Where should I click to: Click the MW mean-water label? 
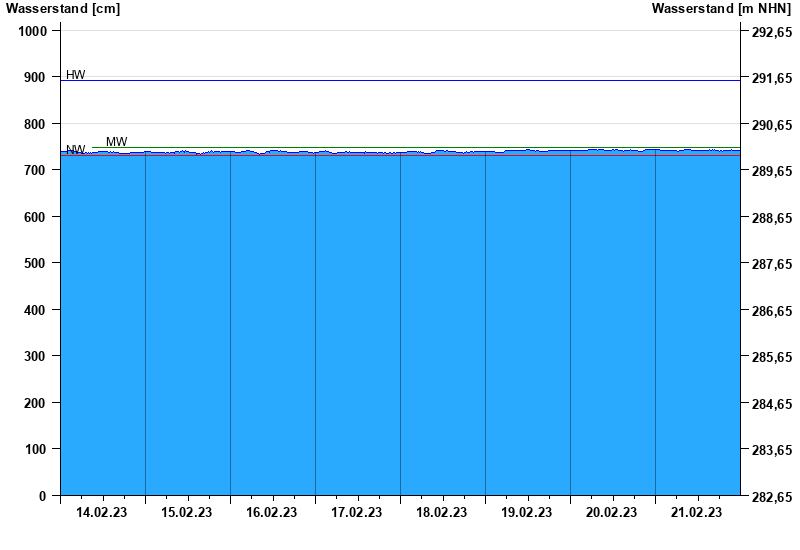click(116, 142)
